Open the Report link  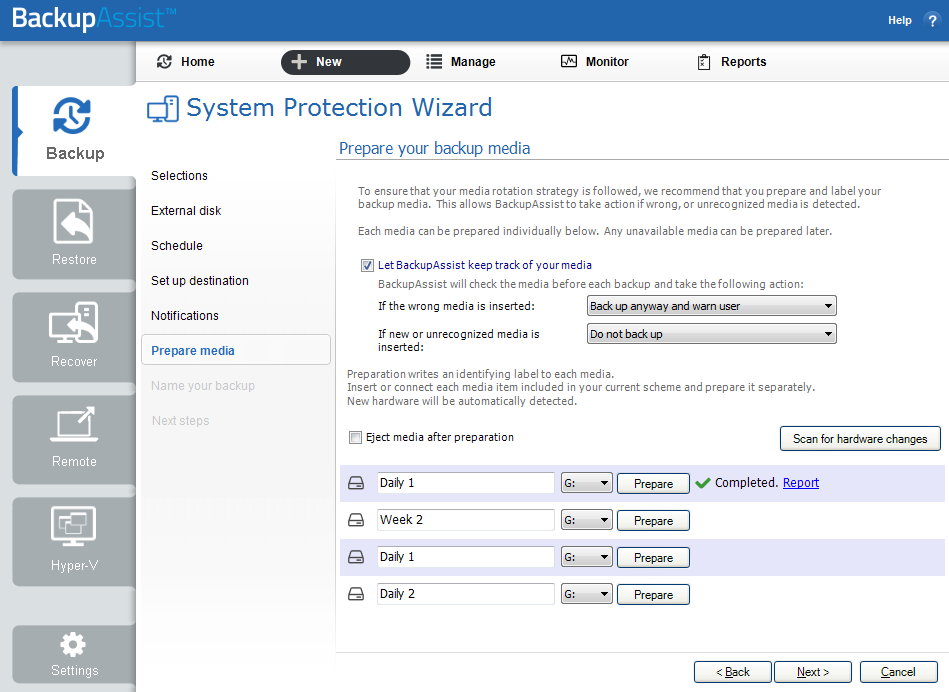[x=801, y=483]
